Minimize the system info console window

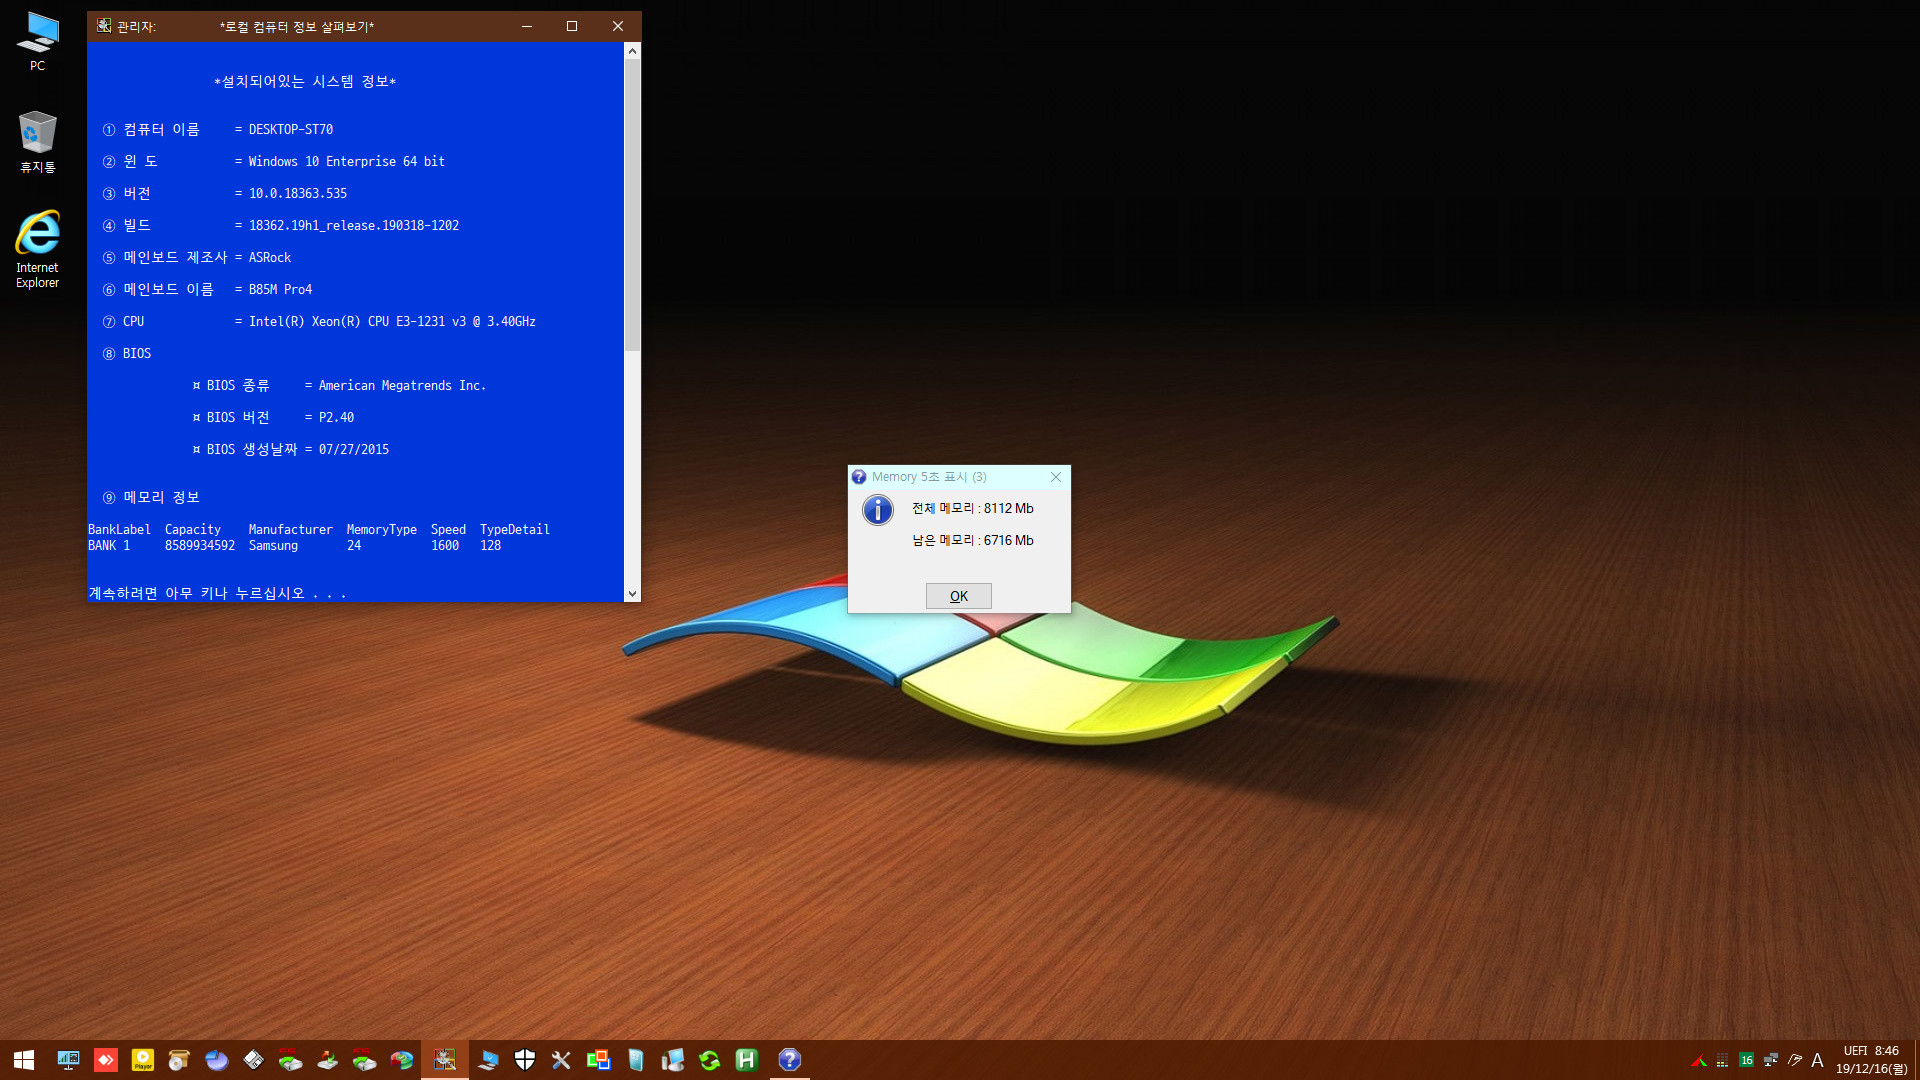click(x=527, y=26)
